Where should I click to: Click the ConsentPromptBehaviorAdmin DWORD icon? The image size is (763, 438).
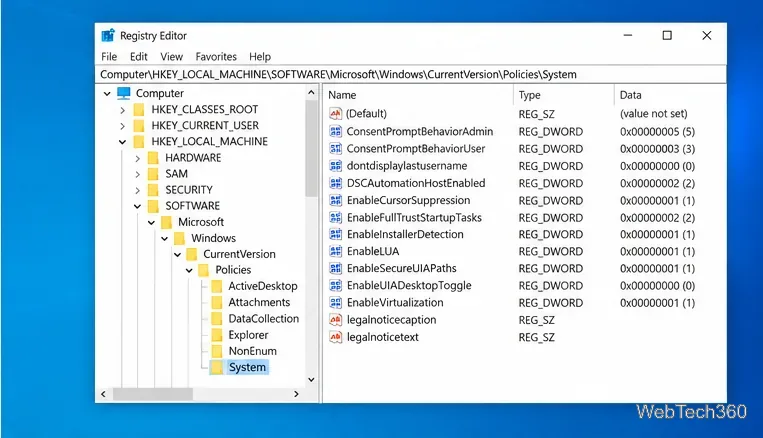tap(335, 131)
